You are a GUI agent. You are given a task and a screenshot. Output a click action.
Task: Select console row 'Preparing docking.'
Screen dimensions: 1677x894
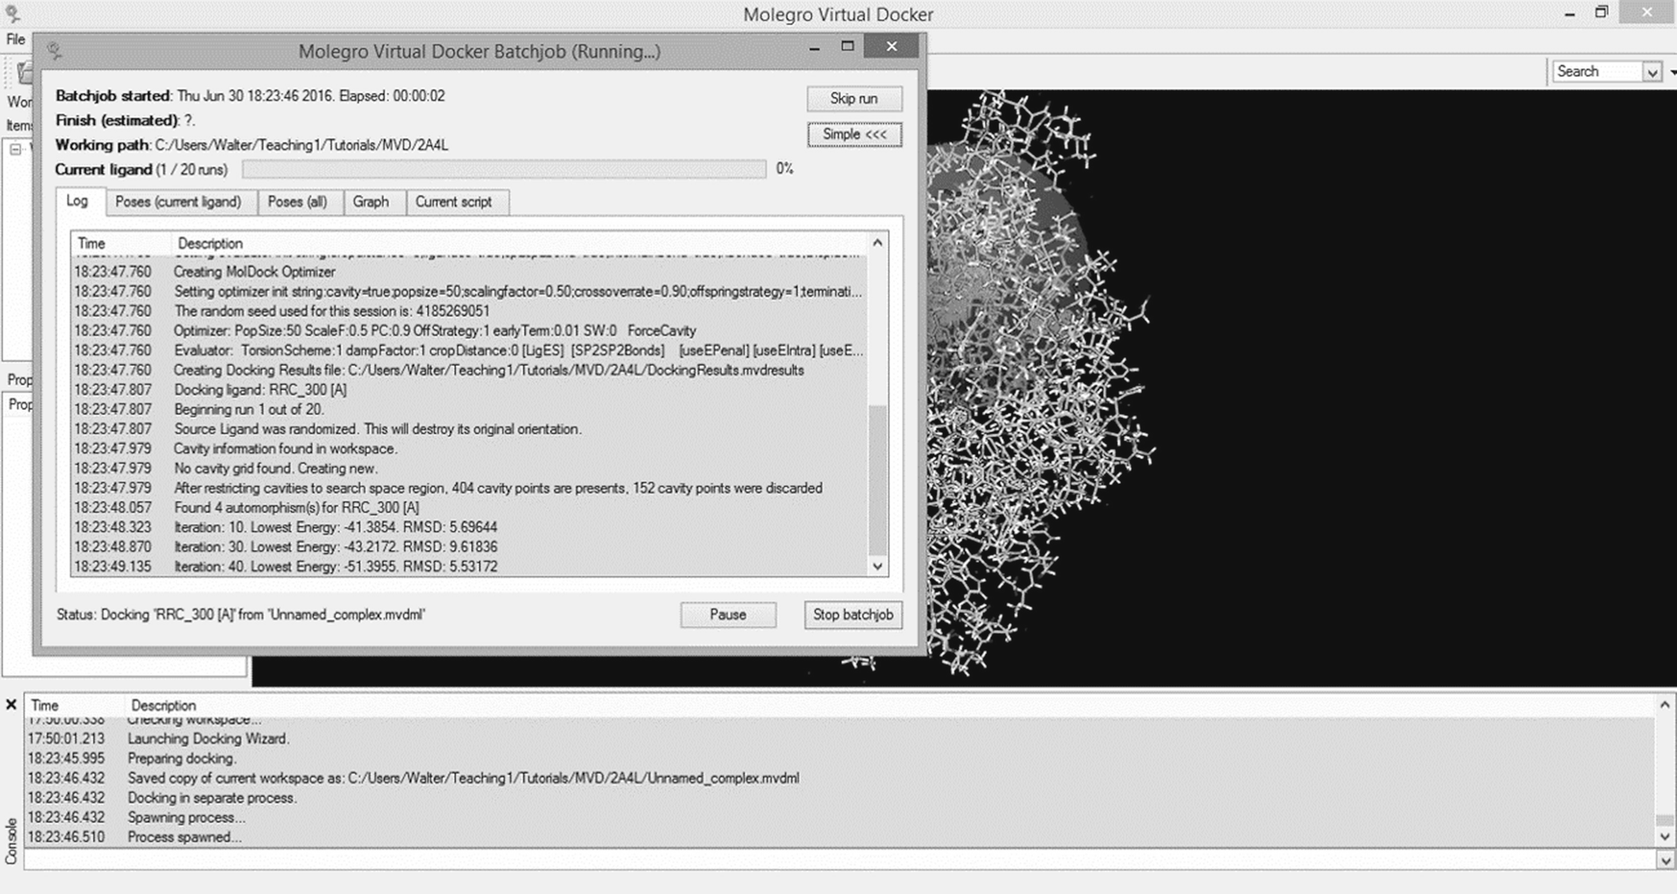840,759
